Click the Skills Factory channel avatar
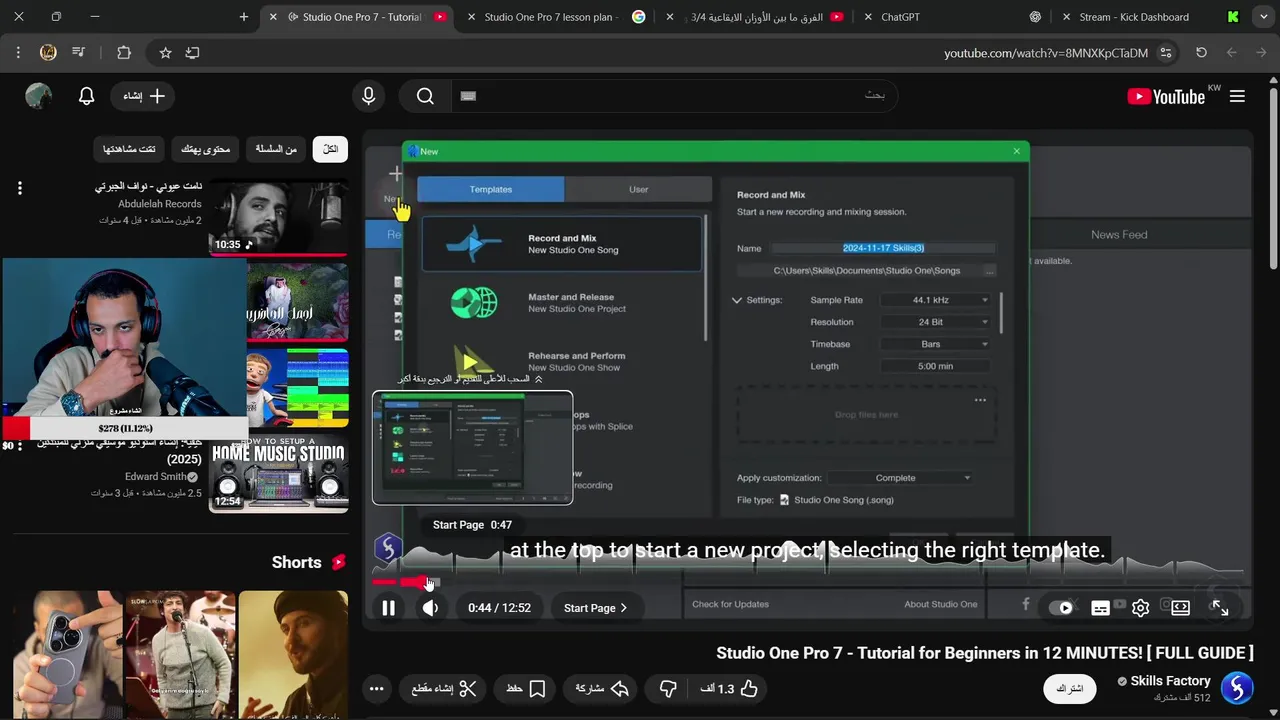This screenshot has height=720, width=1280. click(x=1237, y=688)
